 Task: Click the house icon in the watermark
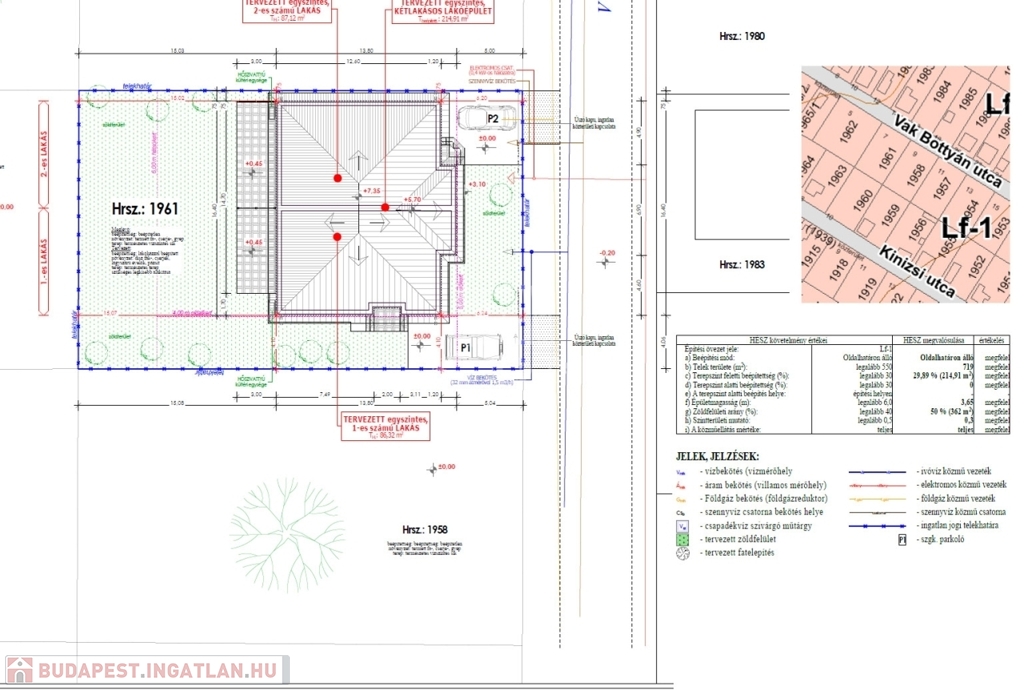point(19,670)
